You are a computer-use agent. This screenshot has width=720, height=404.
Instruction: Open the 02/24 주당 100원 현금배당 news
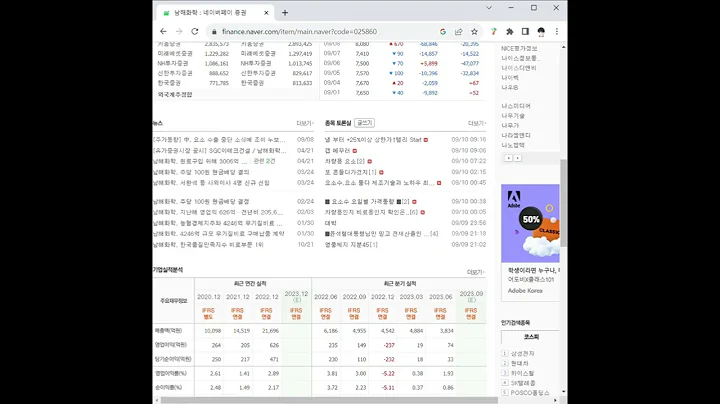[201, 202]
